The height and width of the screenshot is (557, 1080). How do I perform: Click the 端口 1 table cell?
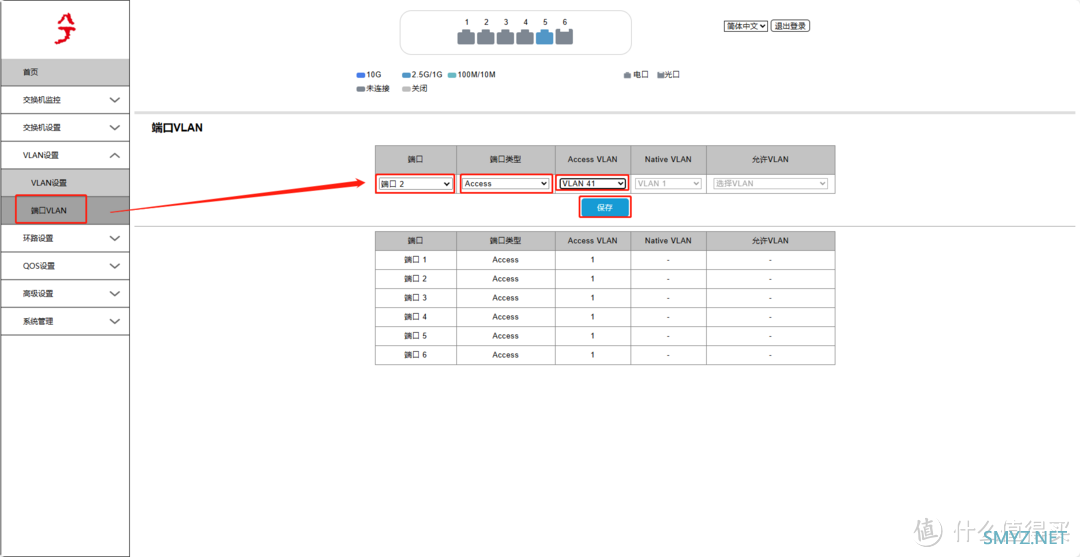[x=415, y=260]
